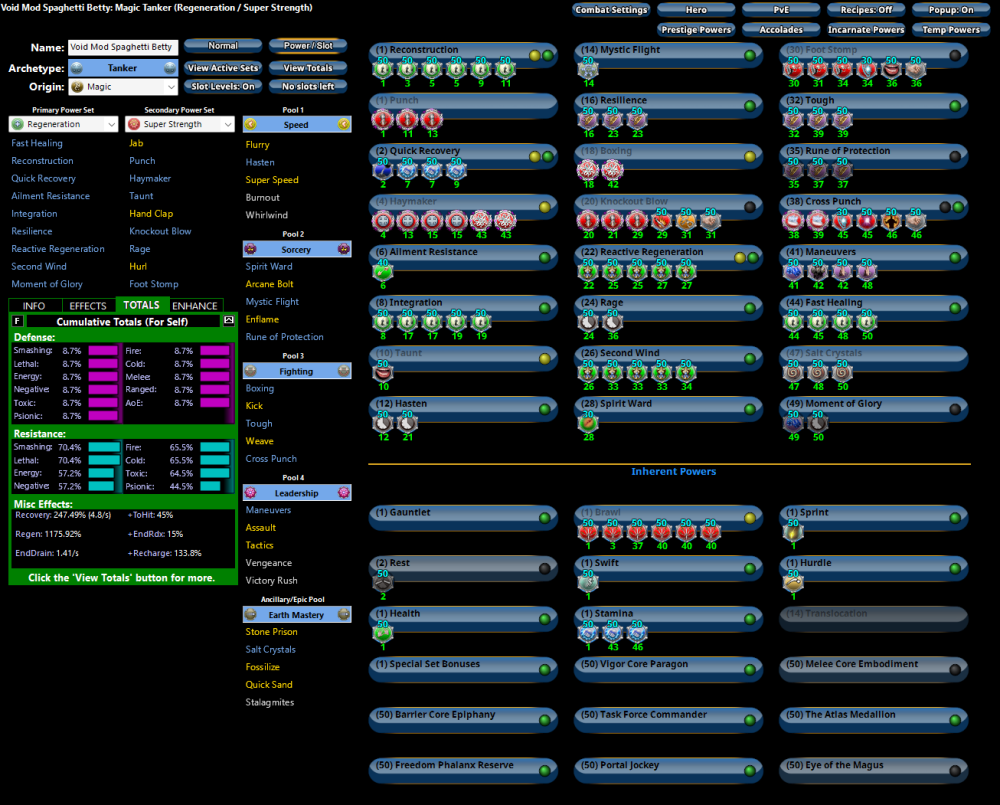The width and height of the screenshot is (1000, 805).
Task: Click the first enhancement slot under Hasten
Action: coord(382,424)
